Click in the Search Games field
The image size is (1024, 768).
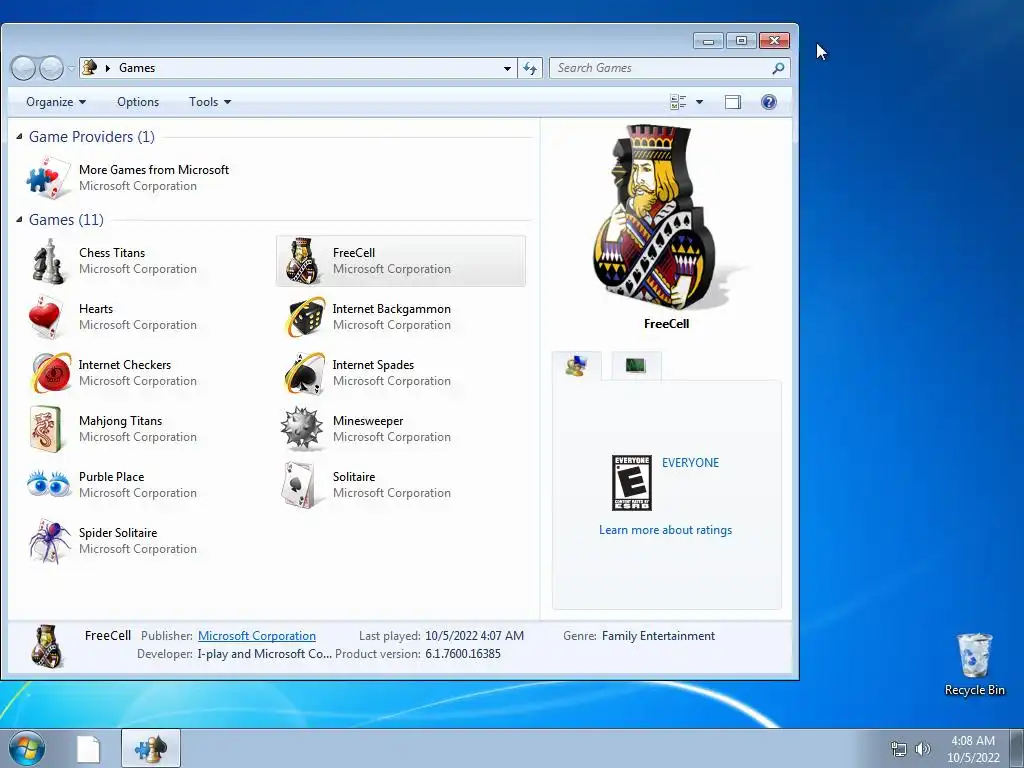(661, 68)
